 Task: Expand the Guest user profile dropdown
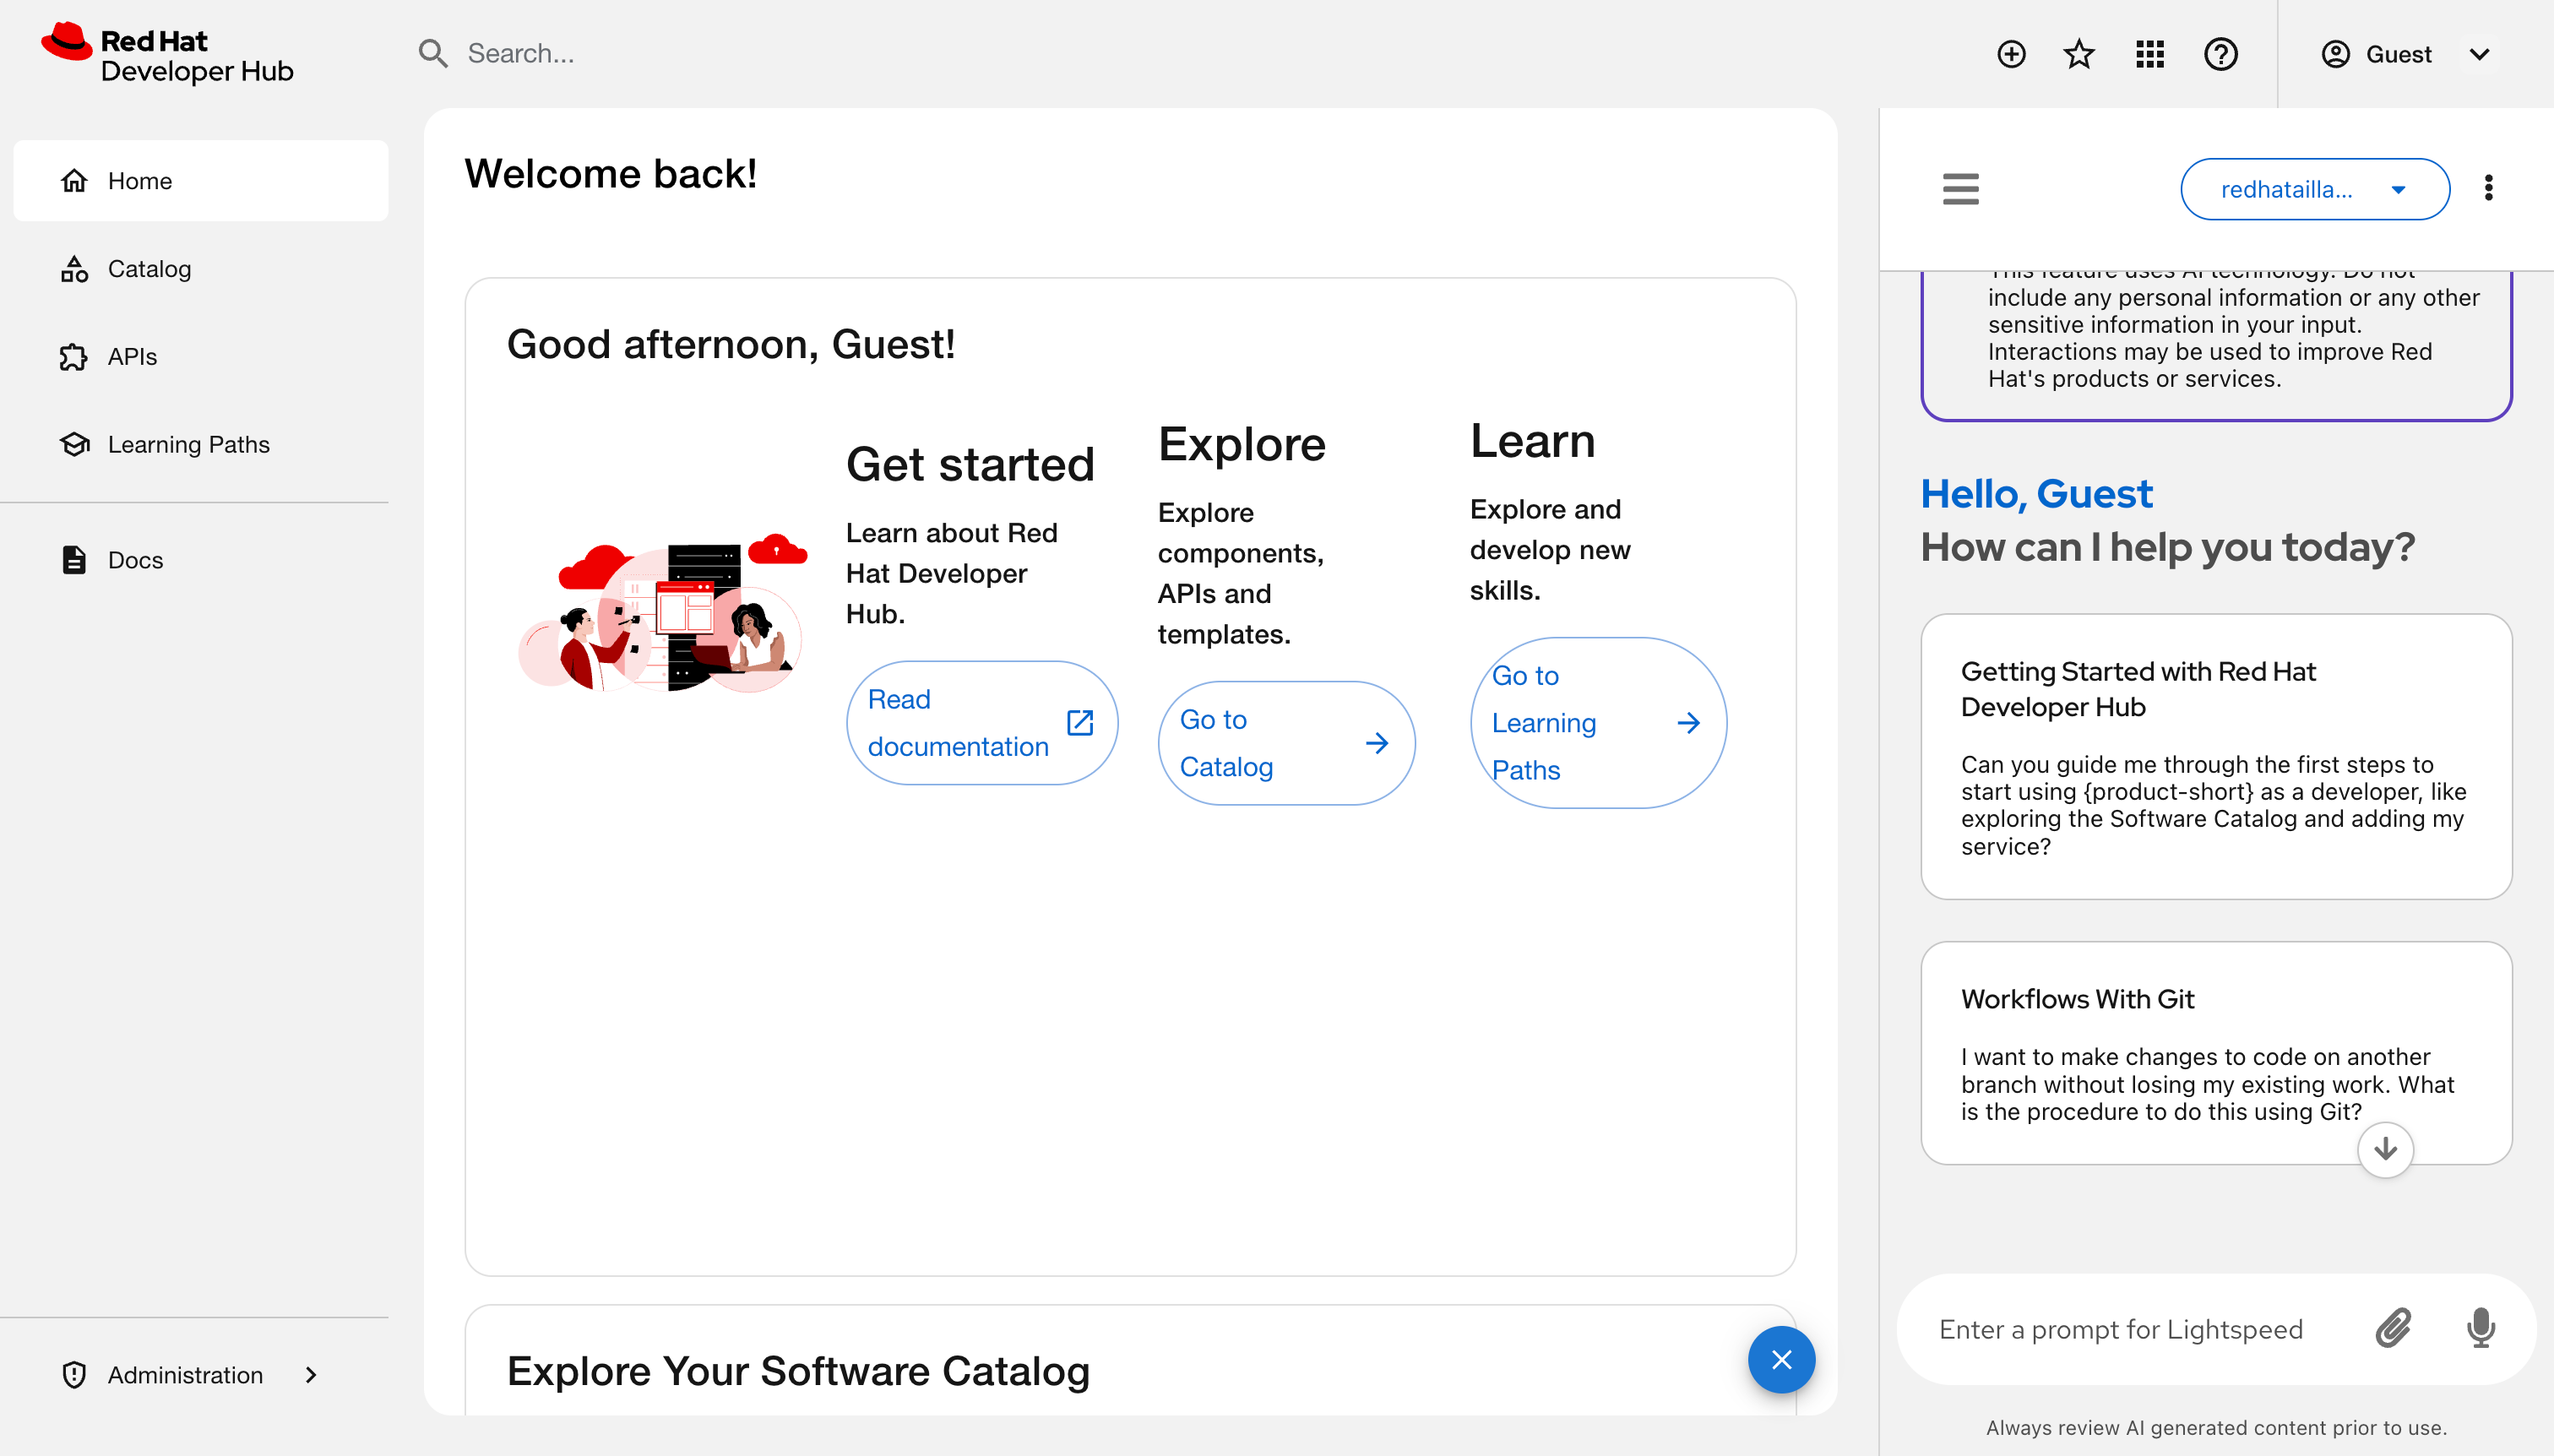pyautogui.click(x=2404, y=54)
